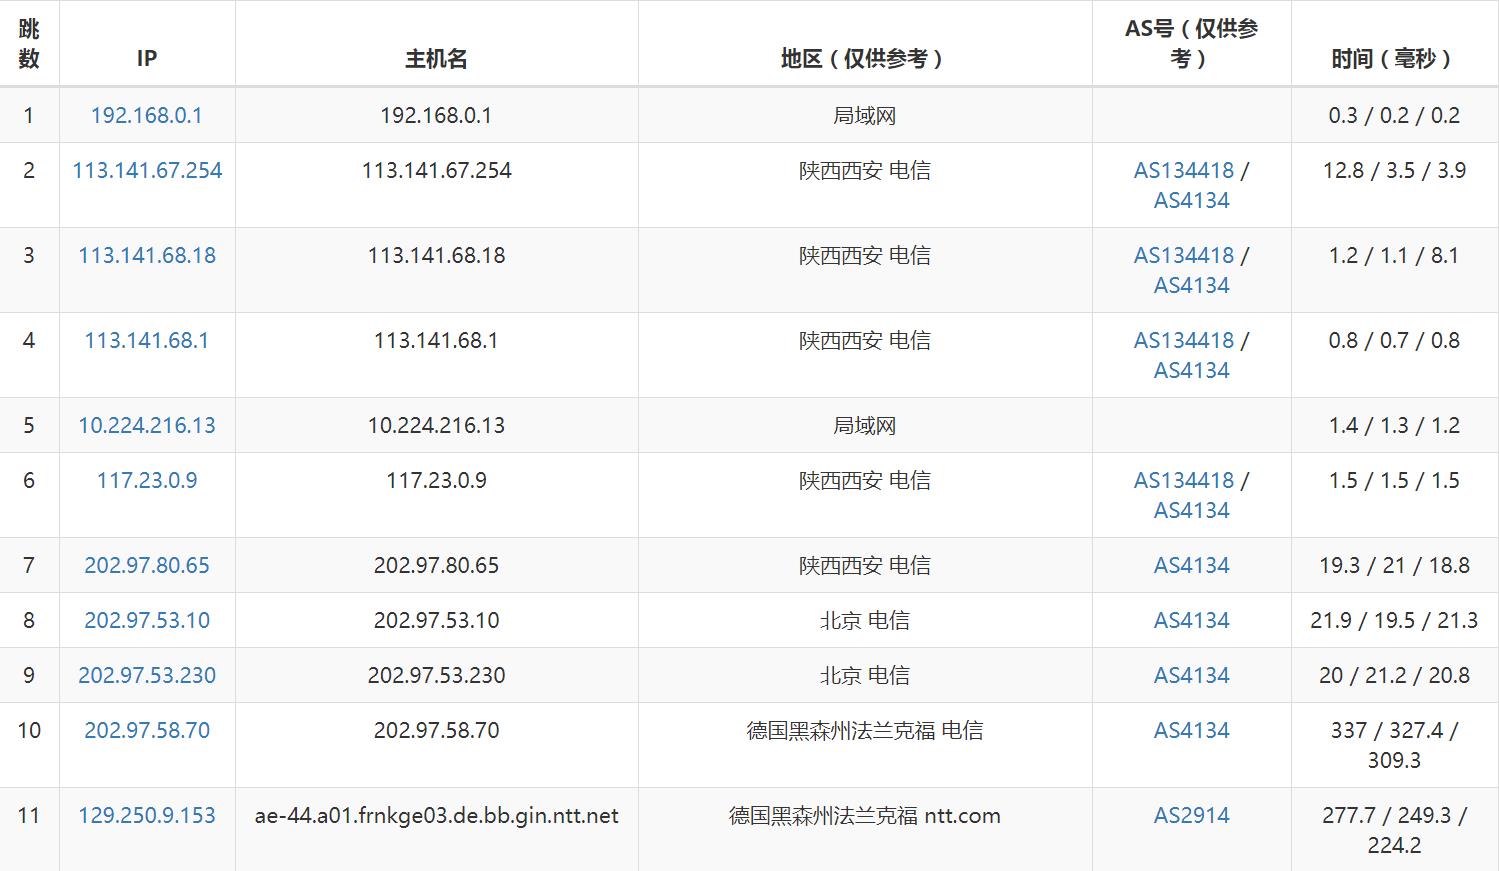Open AS4134 in the 202.97.80.65 row
1499x871 pixels.
(1191, 565)
